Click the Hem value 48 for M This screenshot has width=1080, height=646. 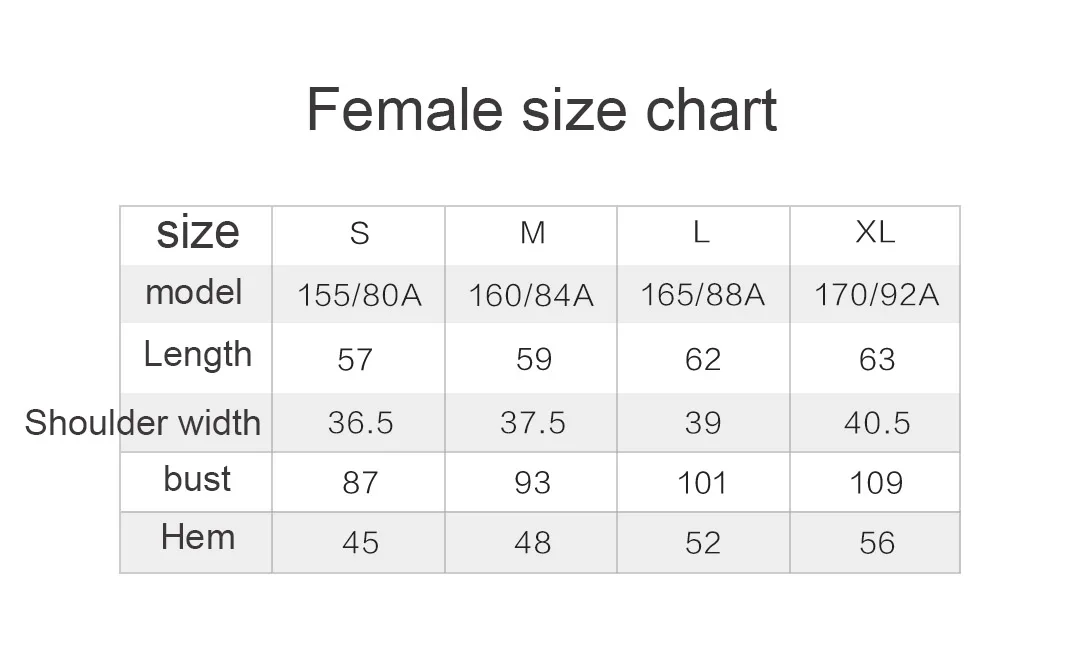coord(532,543)
